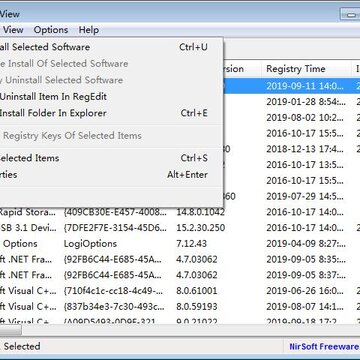
Task: Choose the entry with Alt+Enter shortcut
Action: pos(104,175)
